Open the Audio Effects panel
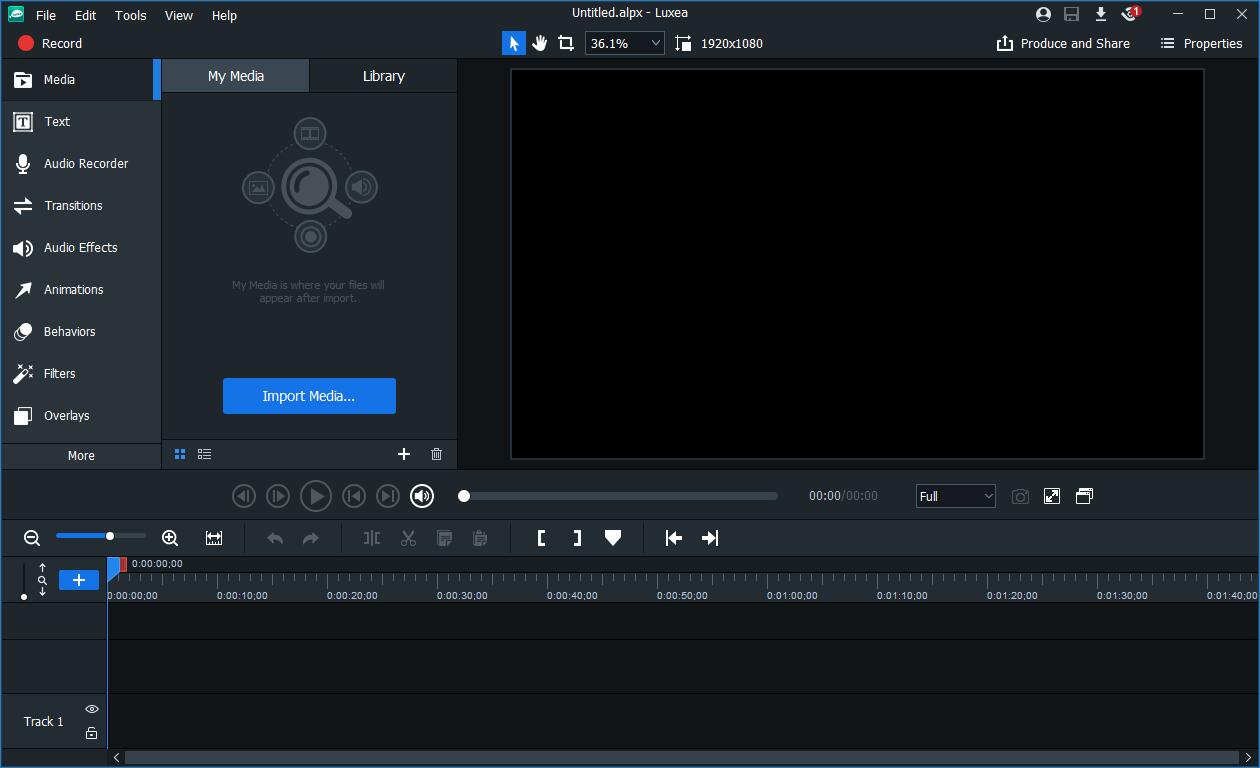1260x768 pixels. [81, 248]
